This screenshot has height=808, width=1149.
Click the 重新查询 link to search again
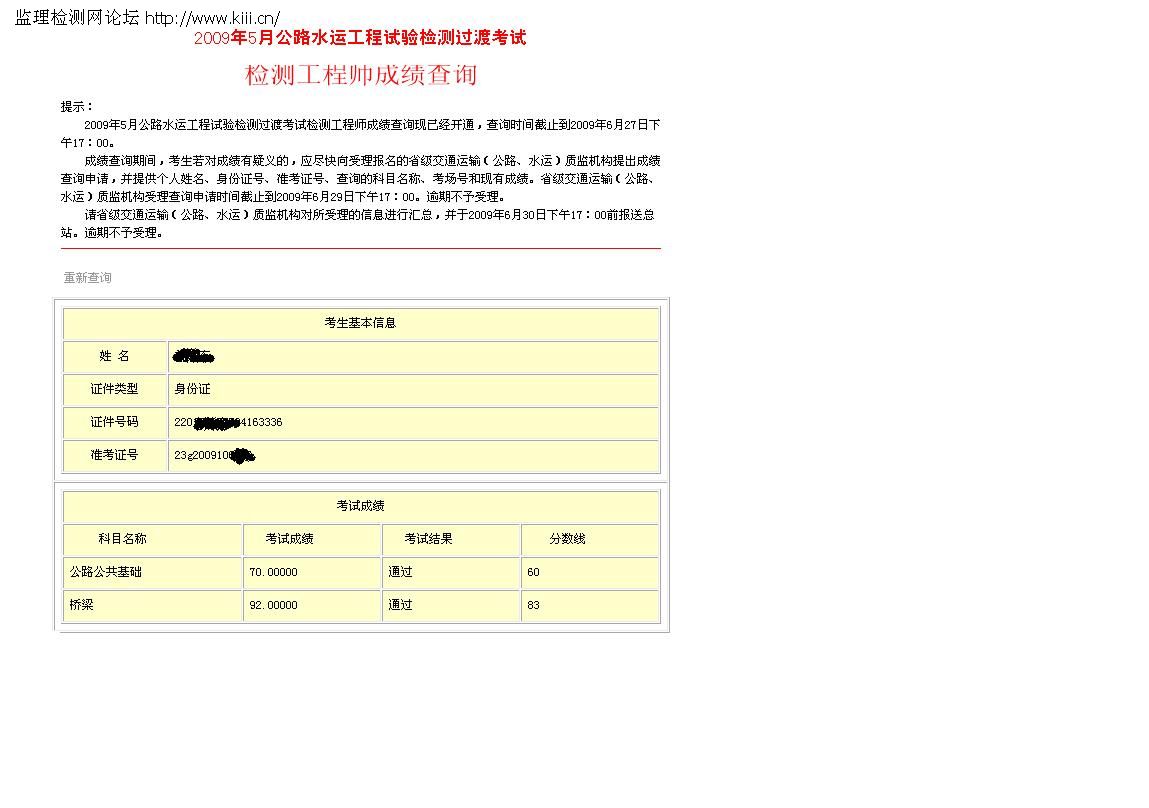[x=86, y=278]
